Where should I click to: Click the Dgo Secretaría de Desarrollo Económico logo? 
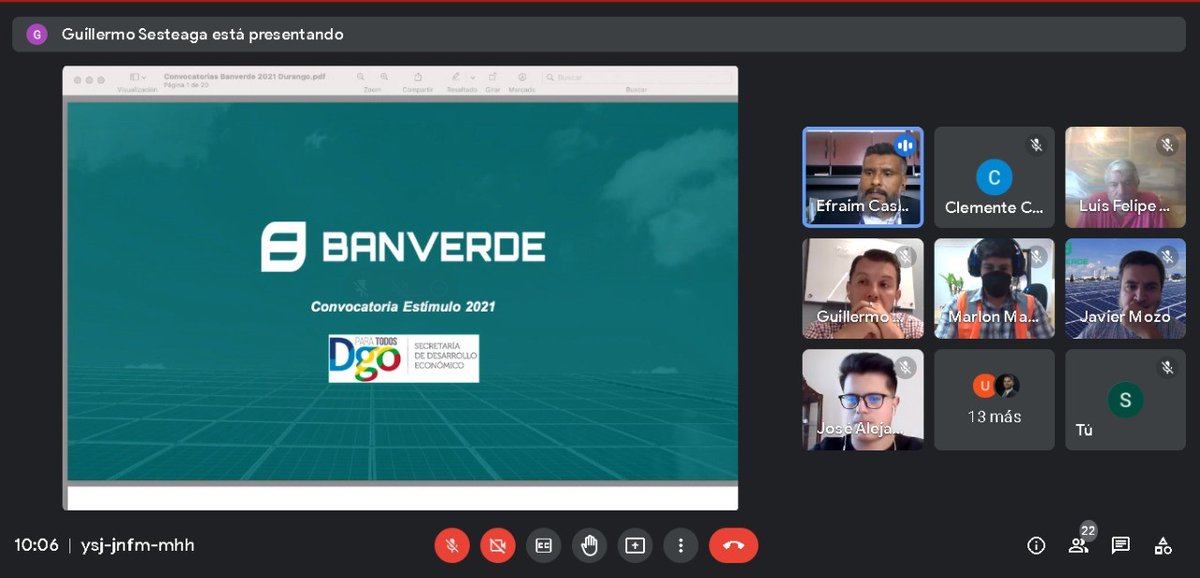pos(403,358)
